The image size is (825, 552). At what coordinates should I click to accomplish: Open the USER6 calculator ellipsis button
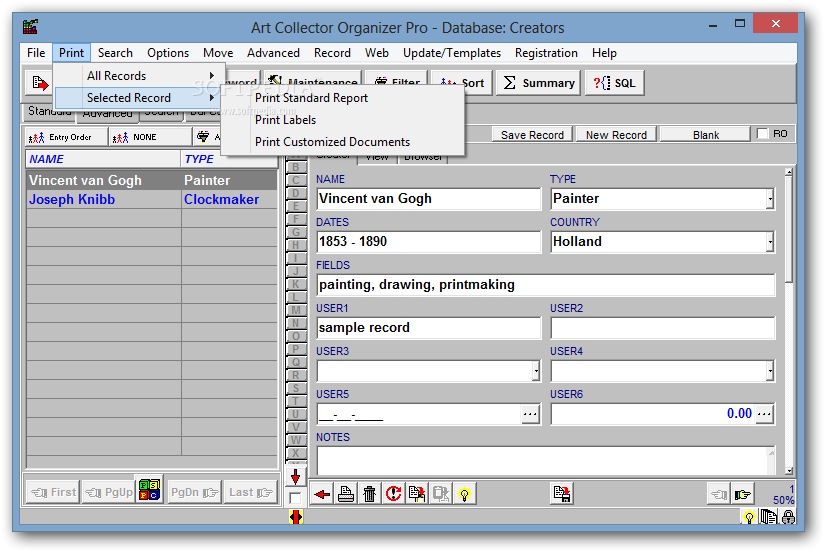[764, 415]
